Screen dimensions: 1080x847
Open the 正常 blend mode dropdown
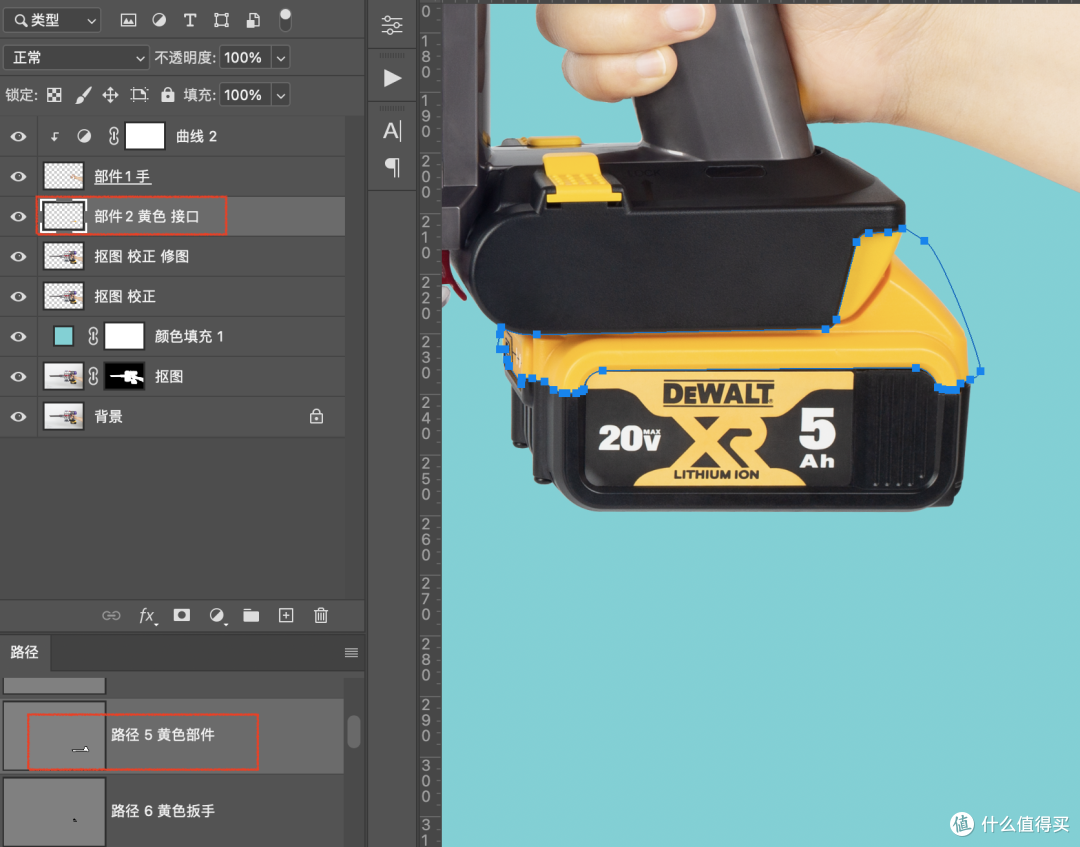[x=76, y=58]
